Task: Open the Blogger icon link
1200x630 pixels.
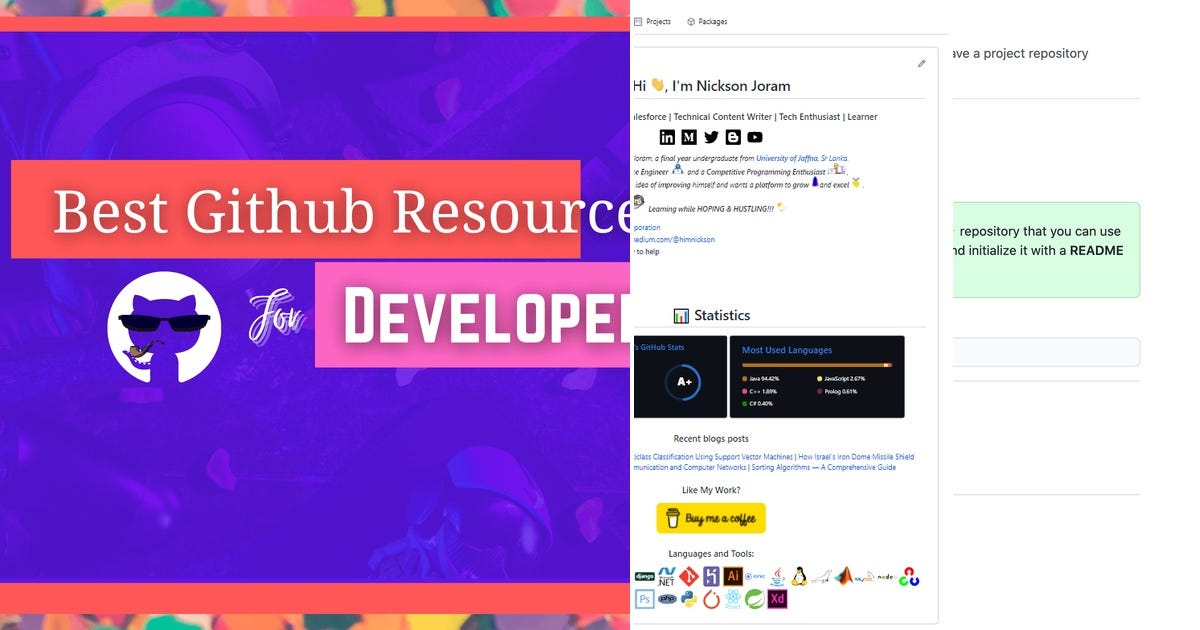Action: click(x=733, y=136)
